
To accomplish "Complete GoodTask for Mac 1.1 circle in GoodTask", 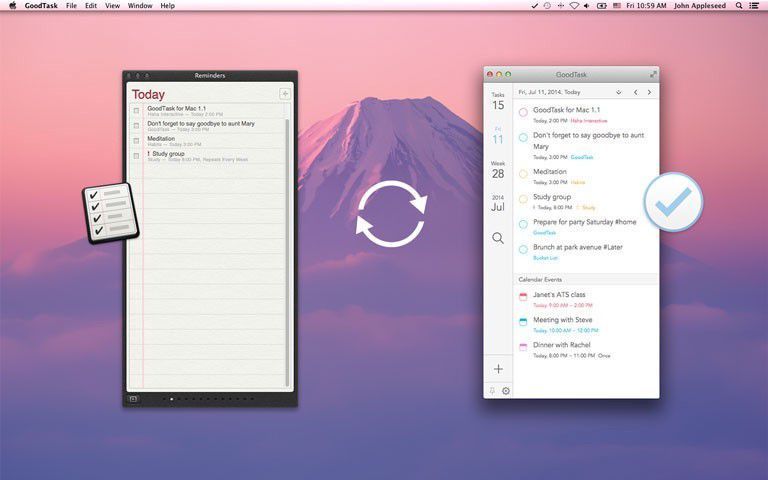I will point(523,112).
